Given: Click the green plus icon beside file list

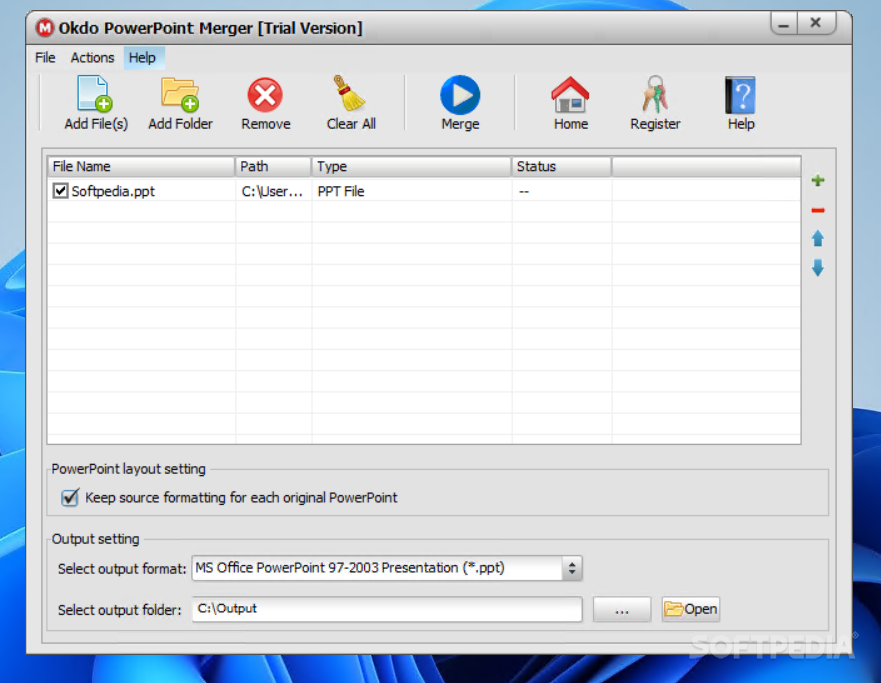Looking at the screenshot, I should [x=818, y=180].
